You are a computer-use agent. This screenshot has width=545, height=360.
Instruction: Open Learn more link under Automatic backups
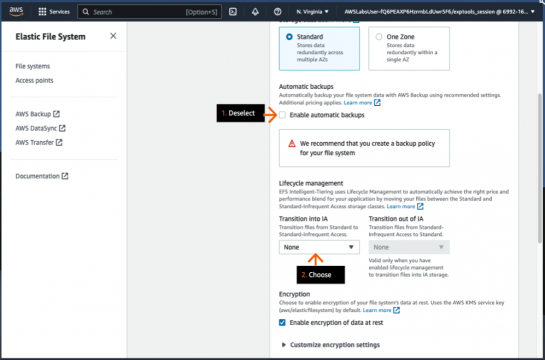(358, 103)
